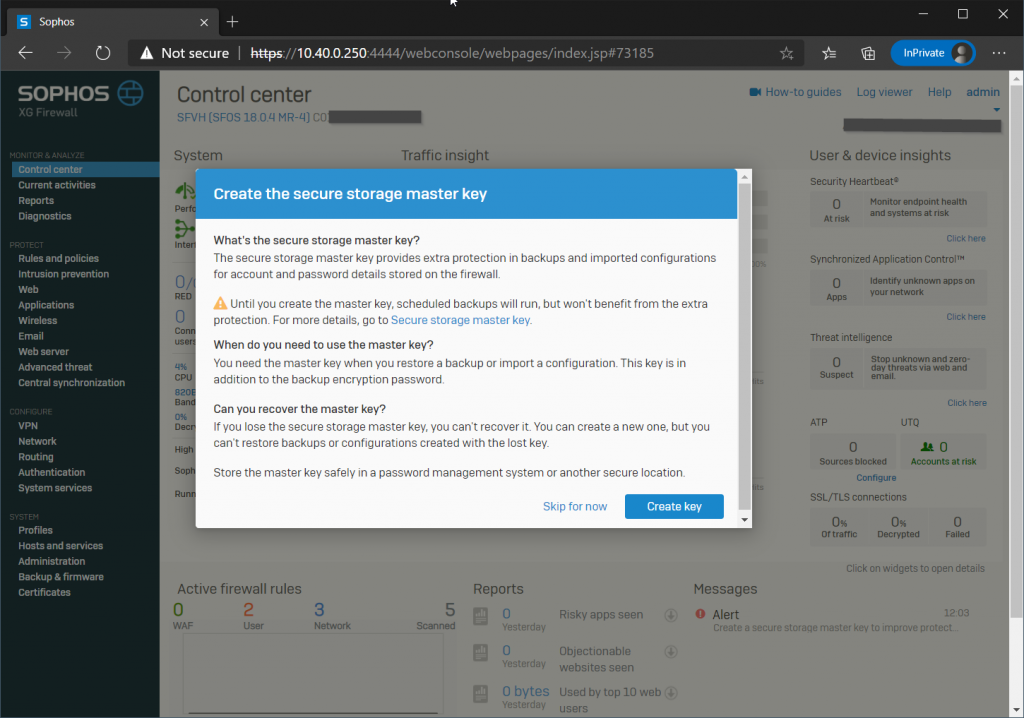Open the Help link

click(939, 92)
